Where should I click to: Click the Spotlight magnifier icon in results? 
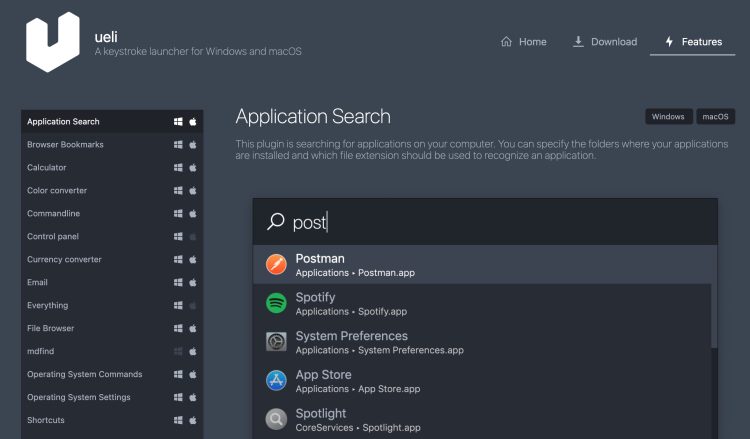pos(276,419)
